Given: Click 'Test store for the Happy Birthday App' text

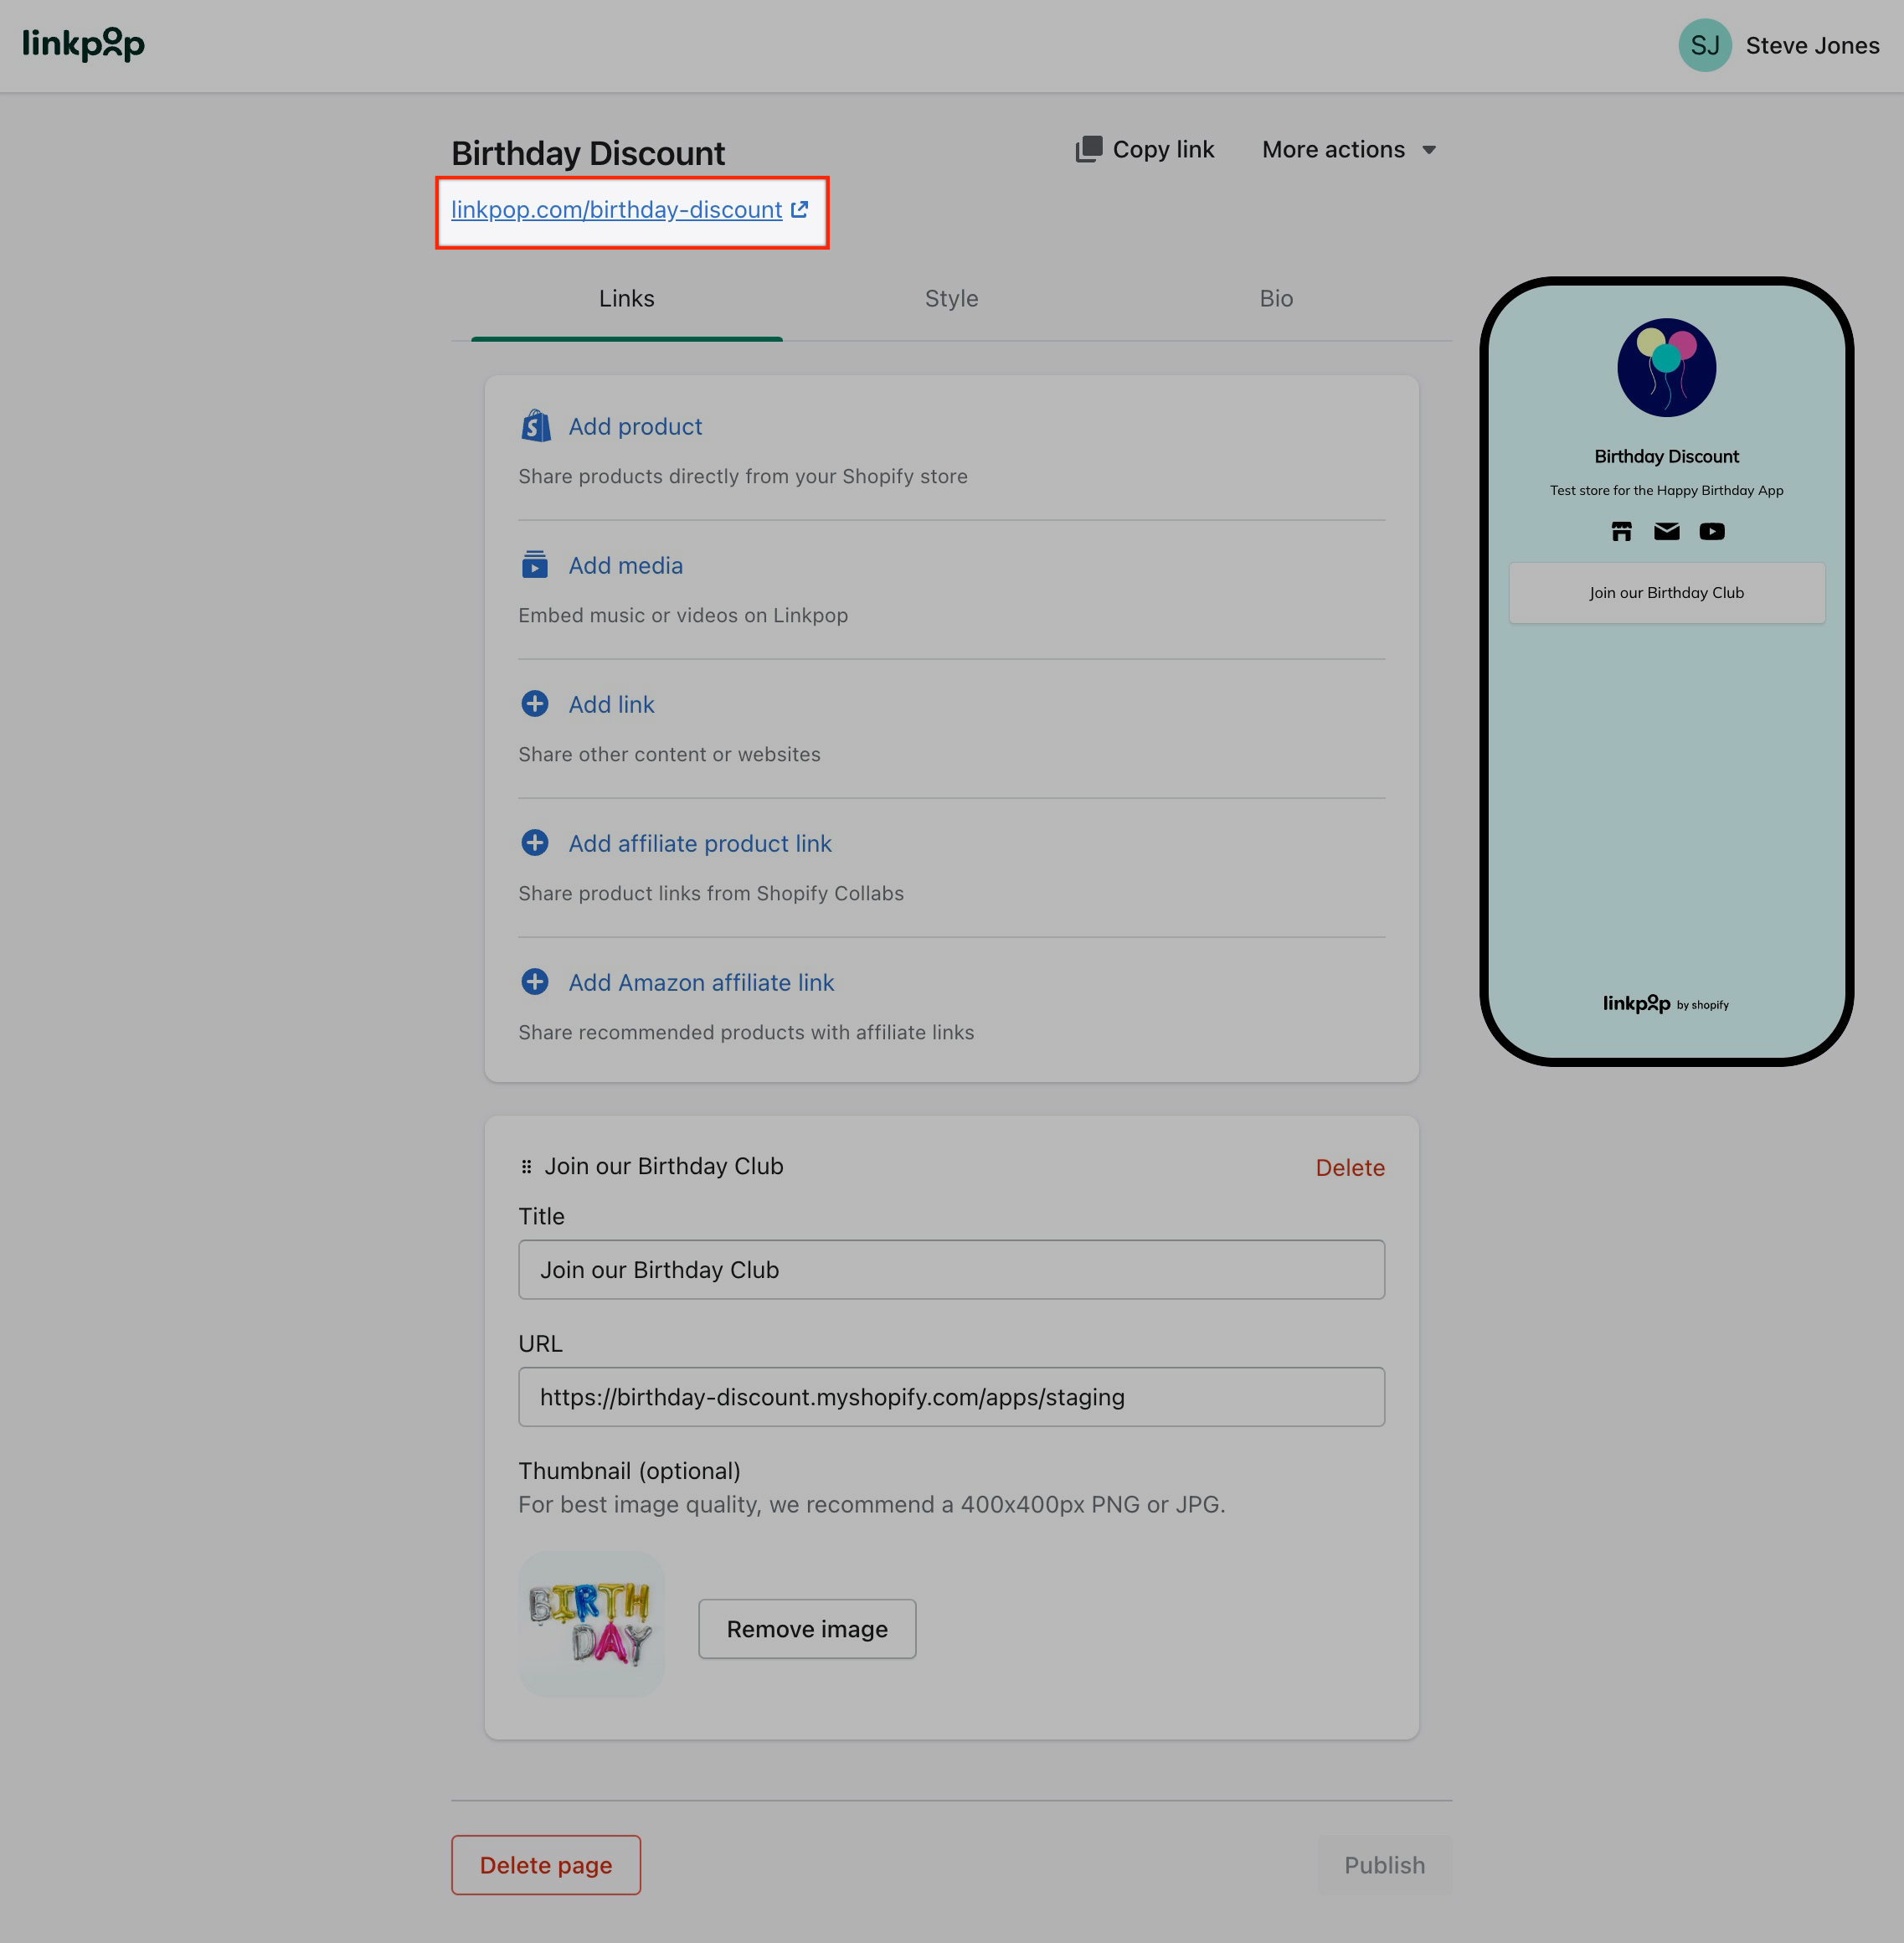Looking at the screenshot, I should point(1666,490).
